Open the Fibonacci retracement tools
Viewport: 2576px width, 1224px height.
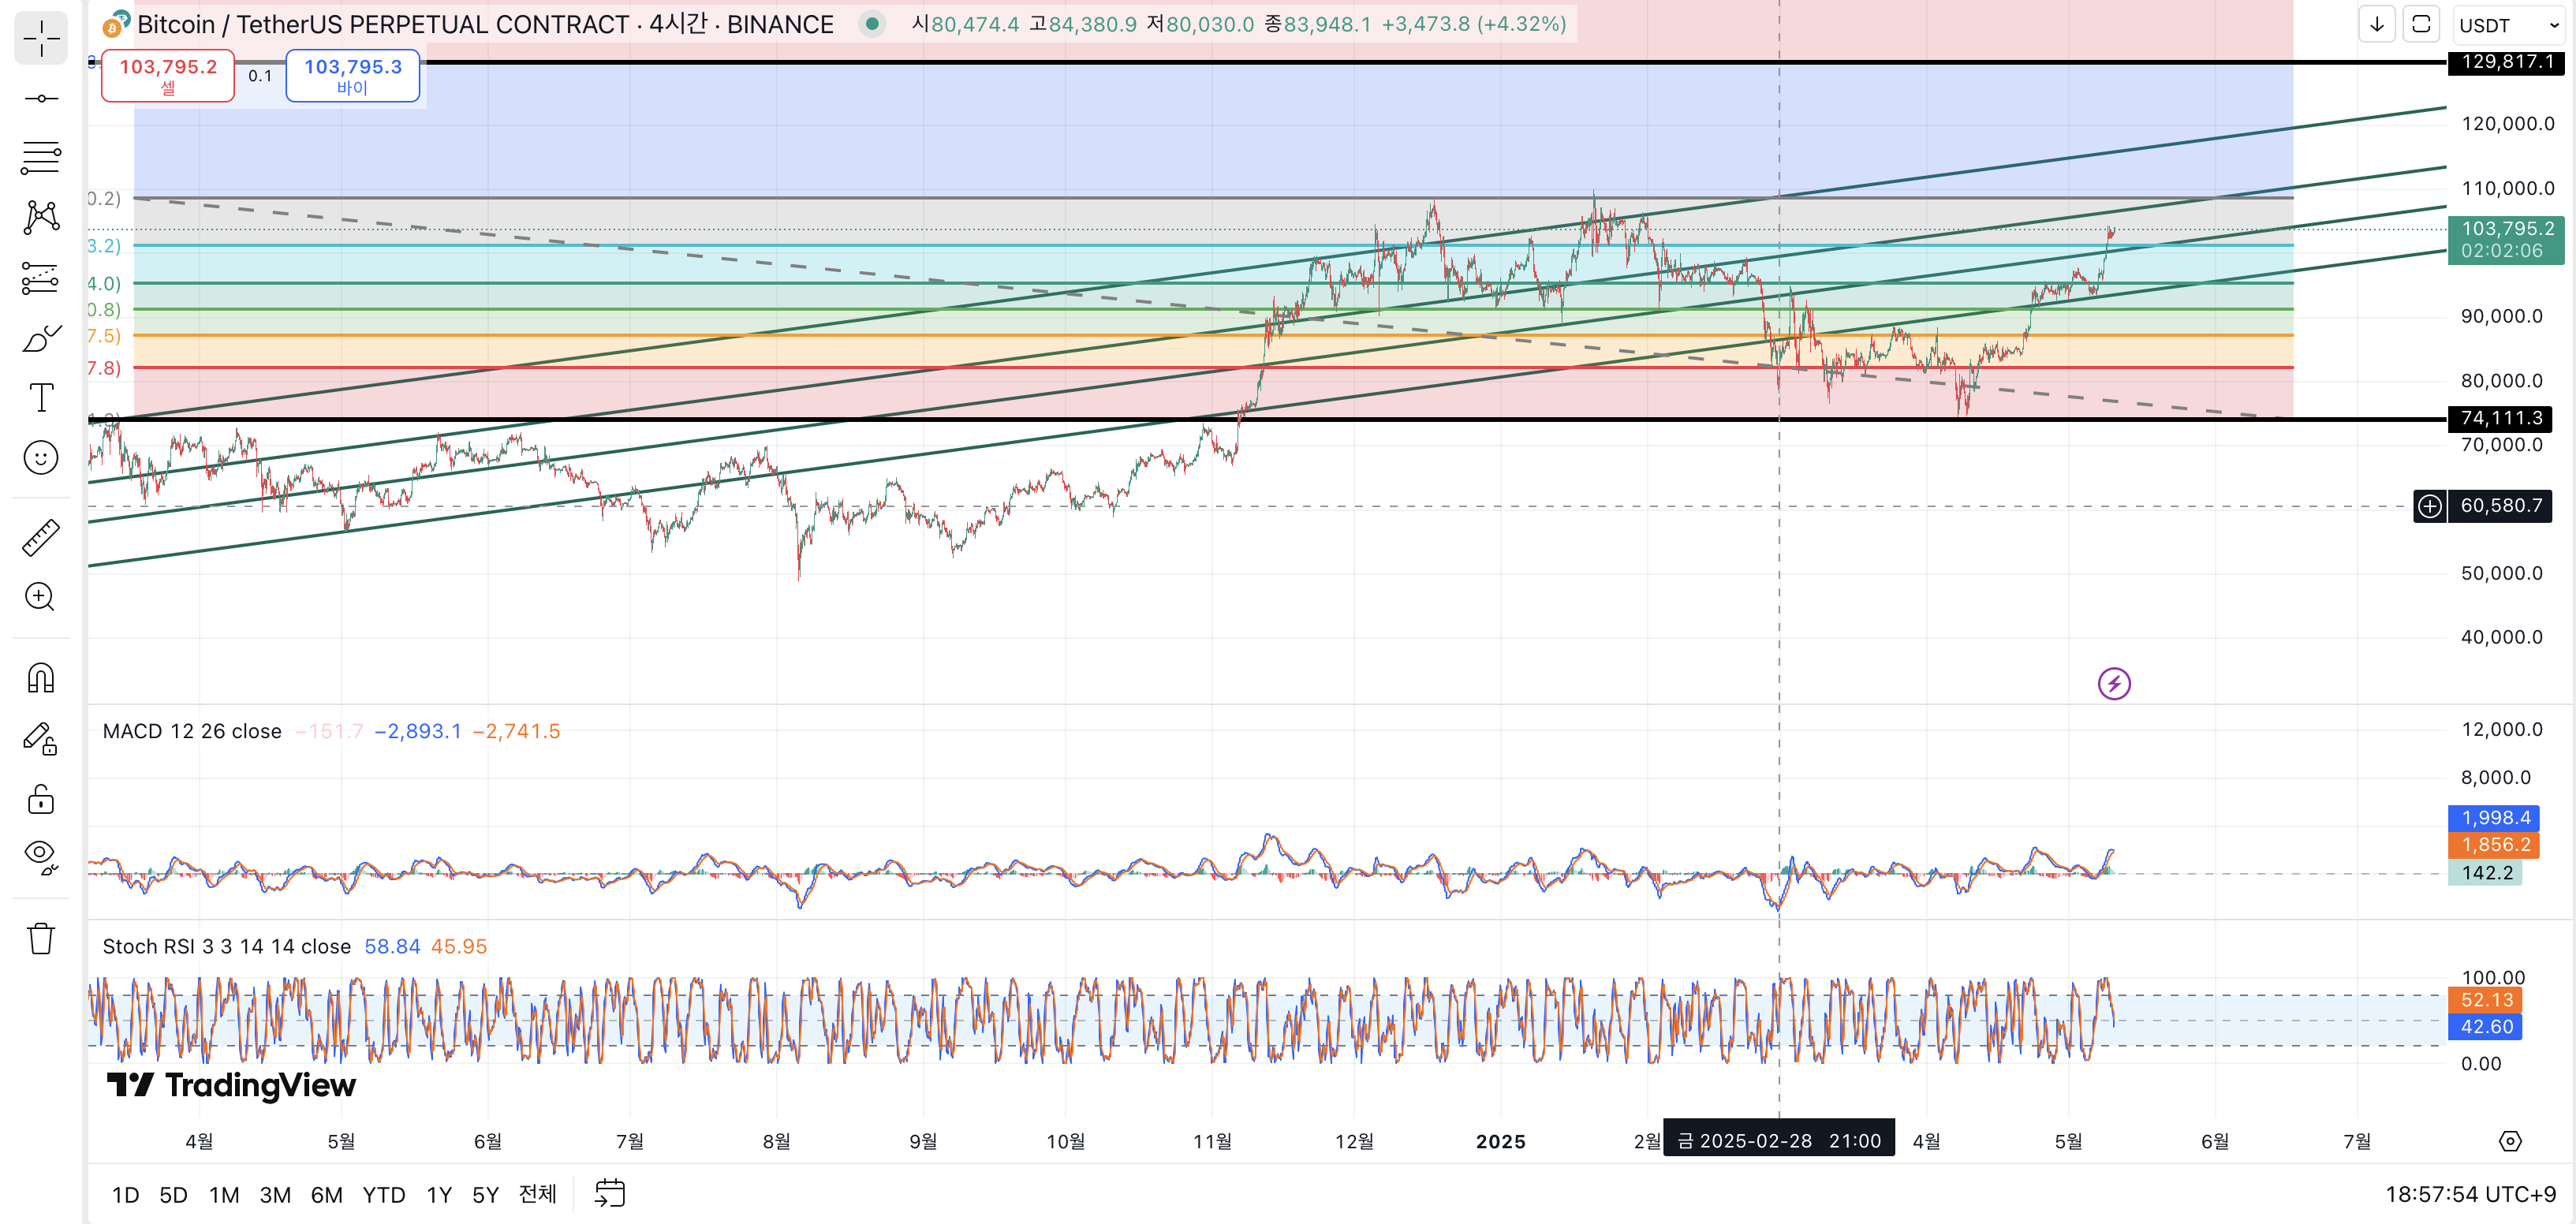pyautogui.click(x=41, y=158)
